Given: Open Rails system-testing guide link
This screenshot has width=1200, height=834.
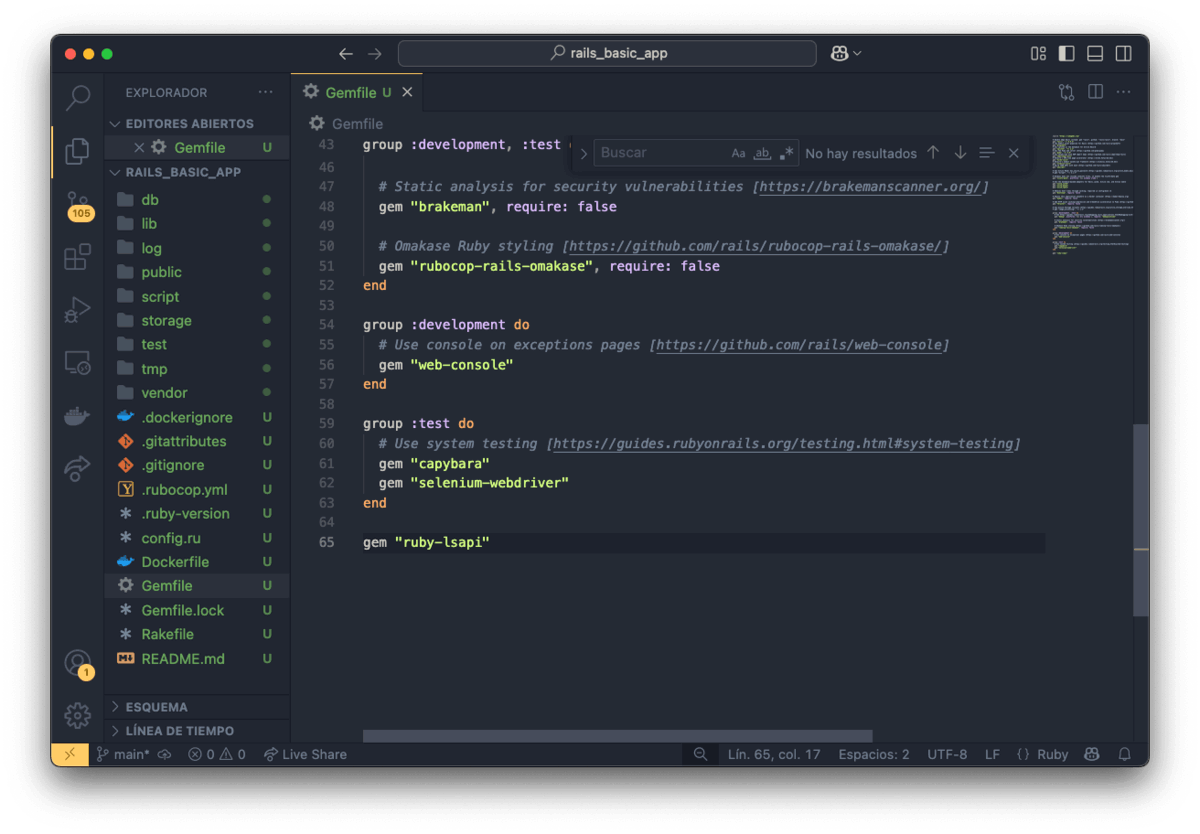Looking at the screenshot, I should coord(783,444).
